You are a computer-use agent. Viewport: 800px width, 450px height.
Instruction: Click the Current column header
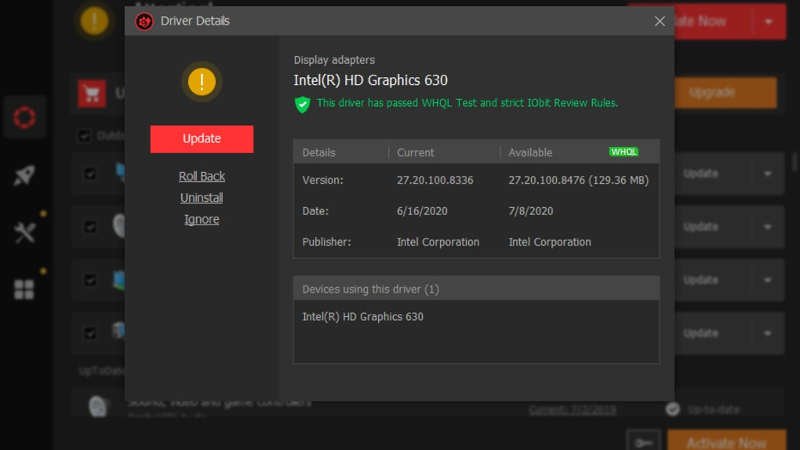(x=415, y=153)
